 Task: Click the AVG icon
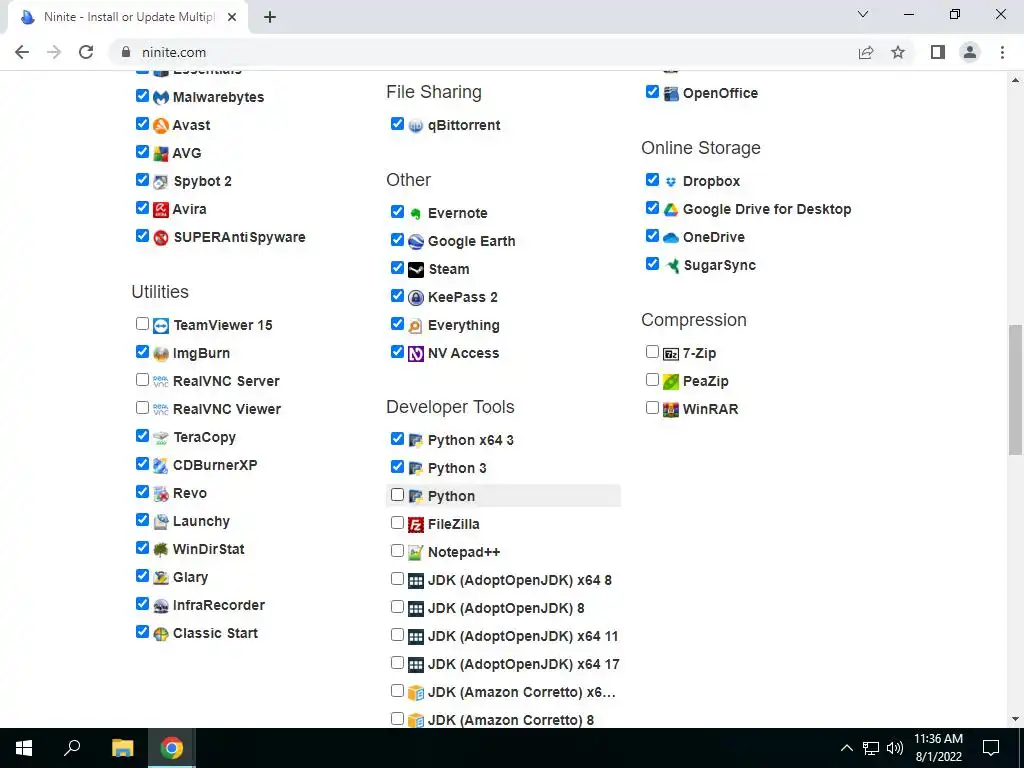161,153
